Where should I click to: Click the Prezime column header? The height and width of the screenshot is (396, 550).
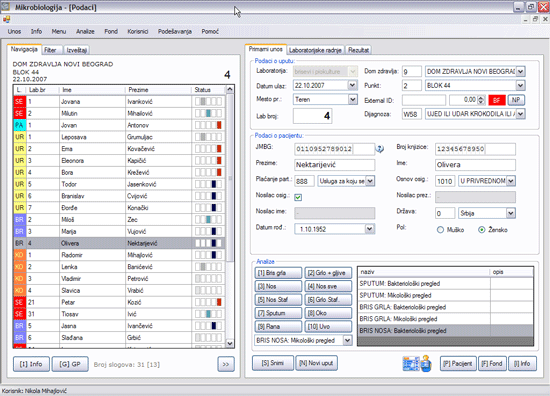point(158,90)
